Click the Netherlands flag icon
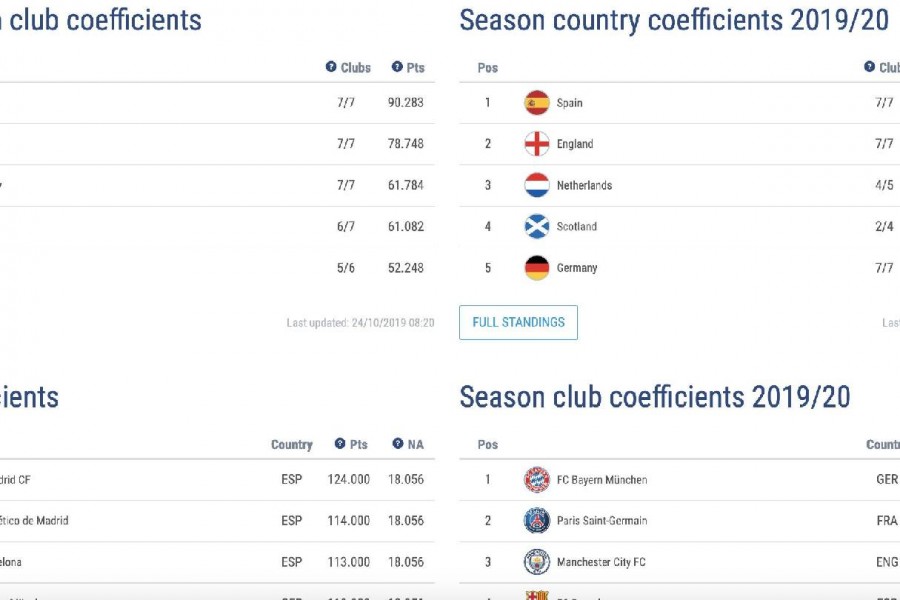This screenshot has width=900, height=600. [x=537, y=185]
